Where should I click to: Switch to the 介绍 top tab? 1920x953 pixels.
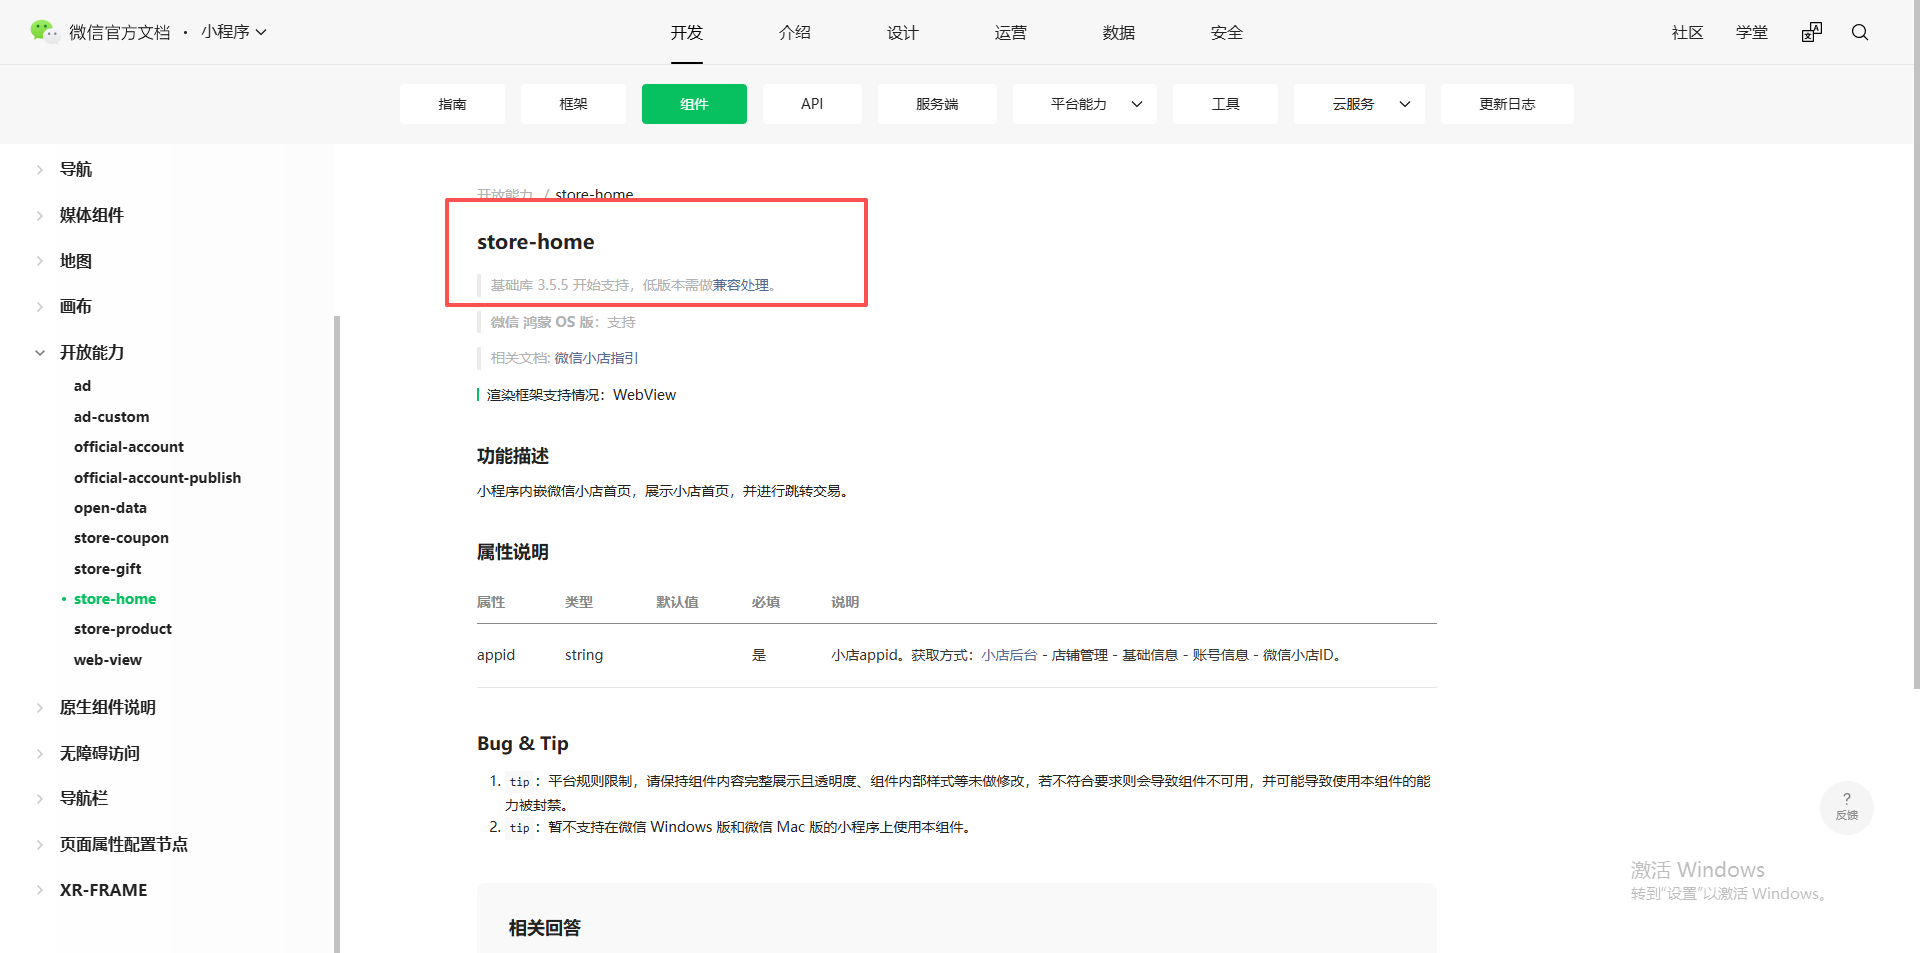point(795,32)
